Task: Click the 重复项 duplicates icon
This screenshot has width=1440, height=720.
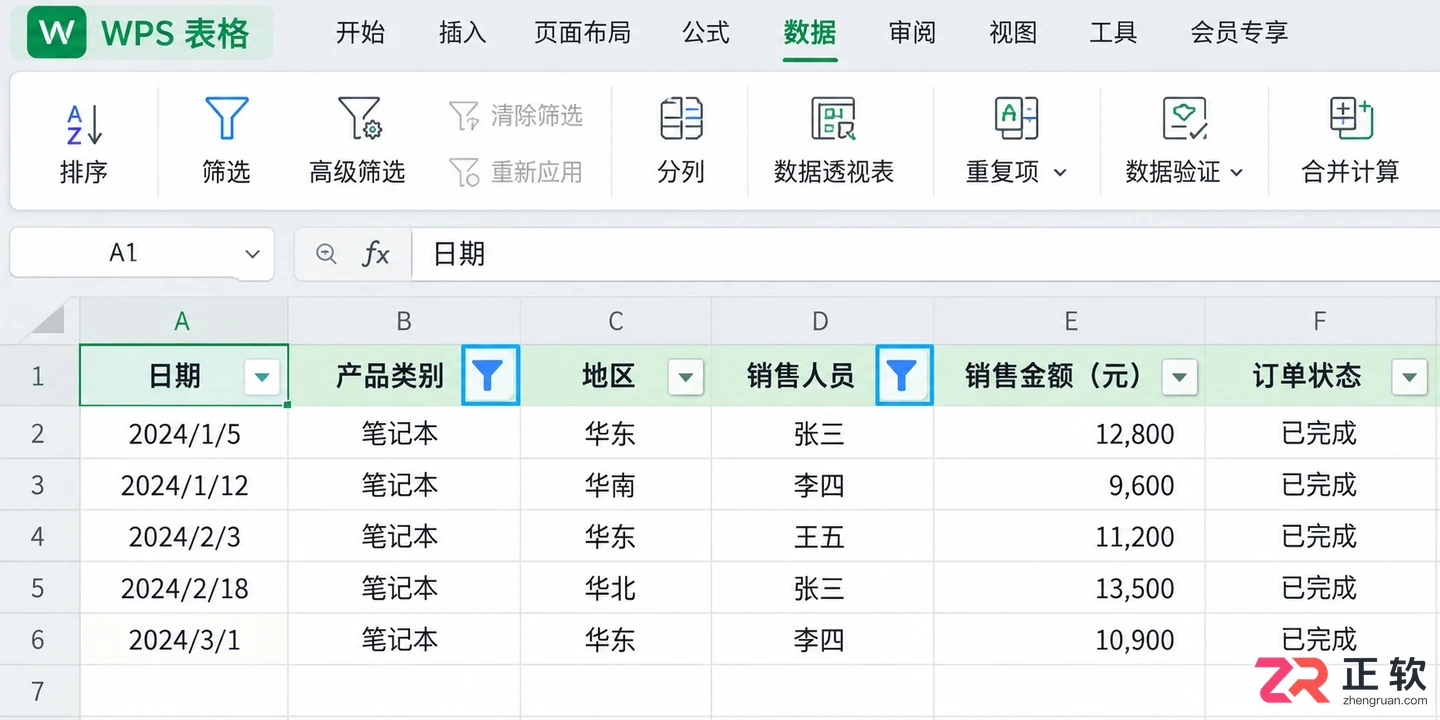Action: (x=1016, y=119)
